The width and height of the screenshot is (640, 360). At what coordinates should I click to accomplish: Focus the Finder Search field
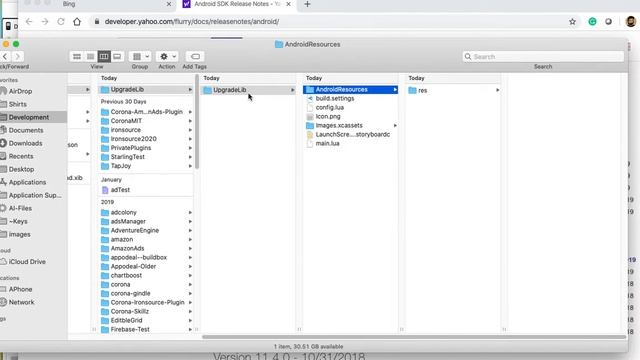coord(543,56)
